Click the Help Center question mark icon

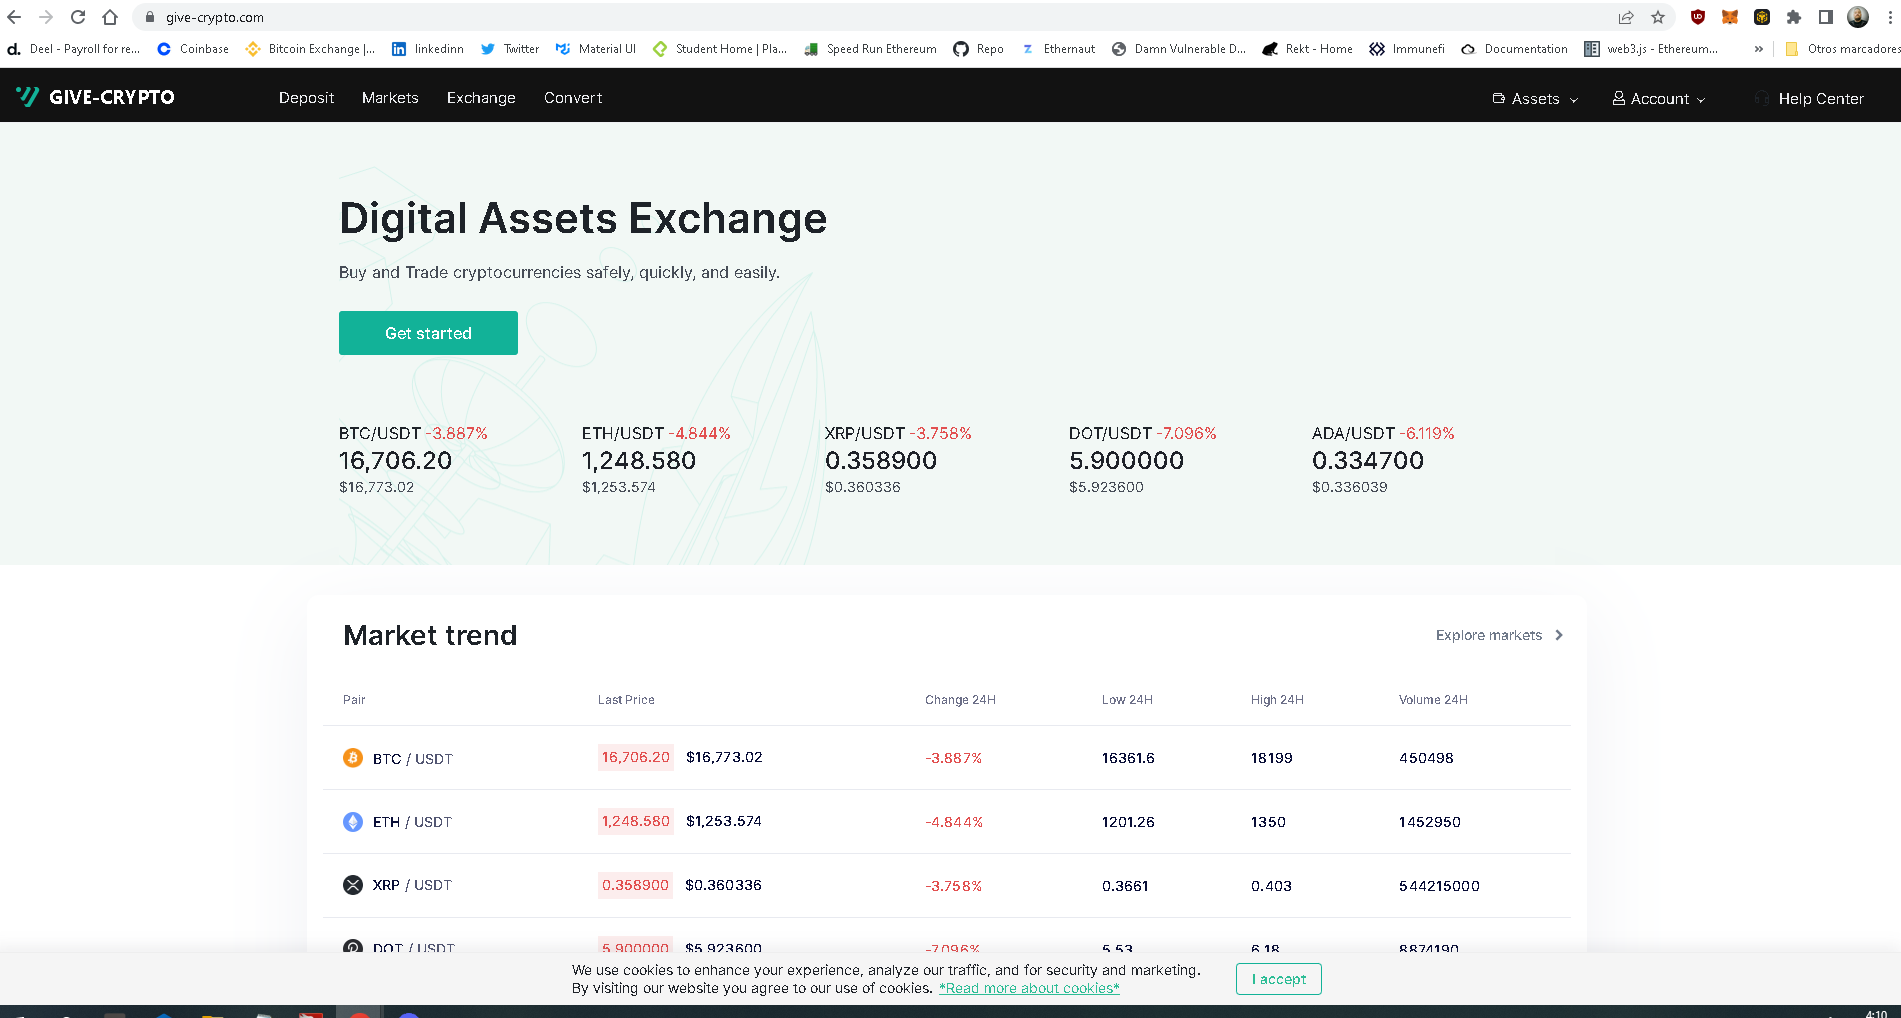coord(1760,98)
